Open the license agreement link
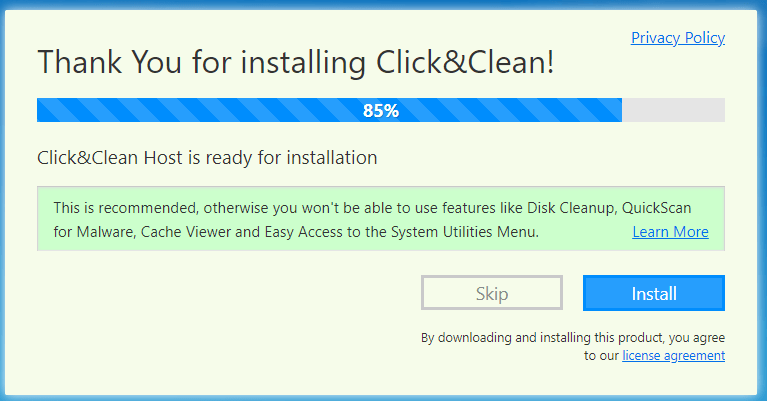The image size is (767, 401). pyautogui.click(x=673, y=355)
